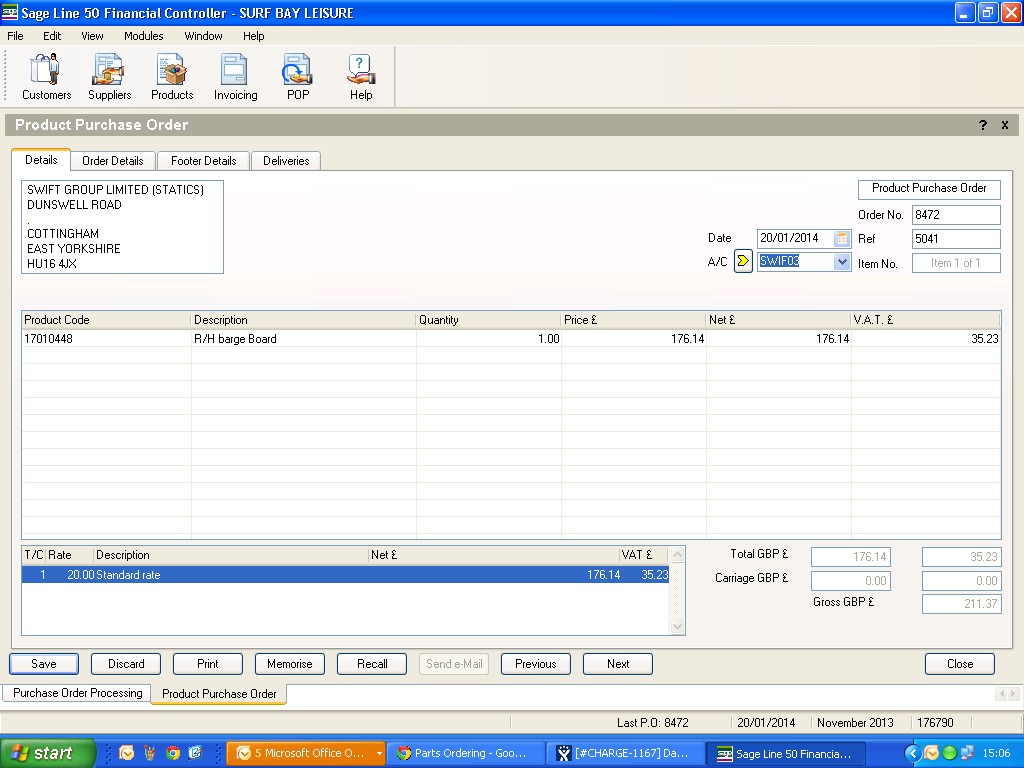The image size is (1024, 768).
Task: Click the Memorise button
Action: tap(290, 664)
